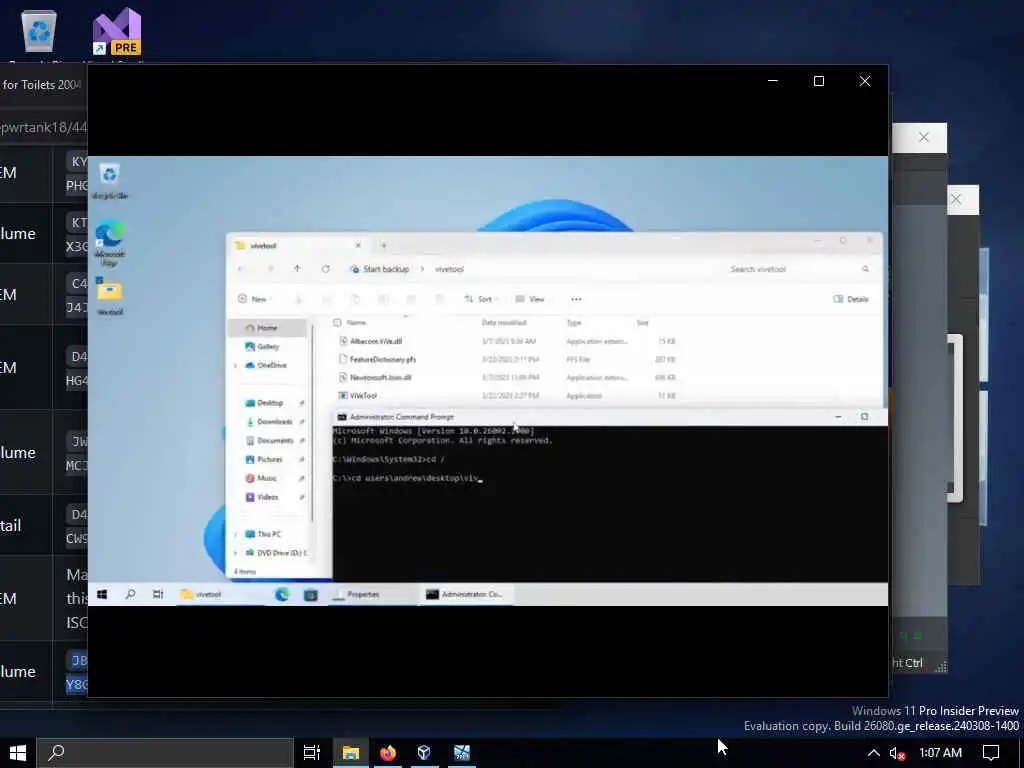Click the vivetool button in recorded taskbar

coord(219,594)
